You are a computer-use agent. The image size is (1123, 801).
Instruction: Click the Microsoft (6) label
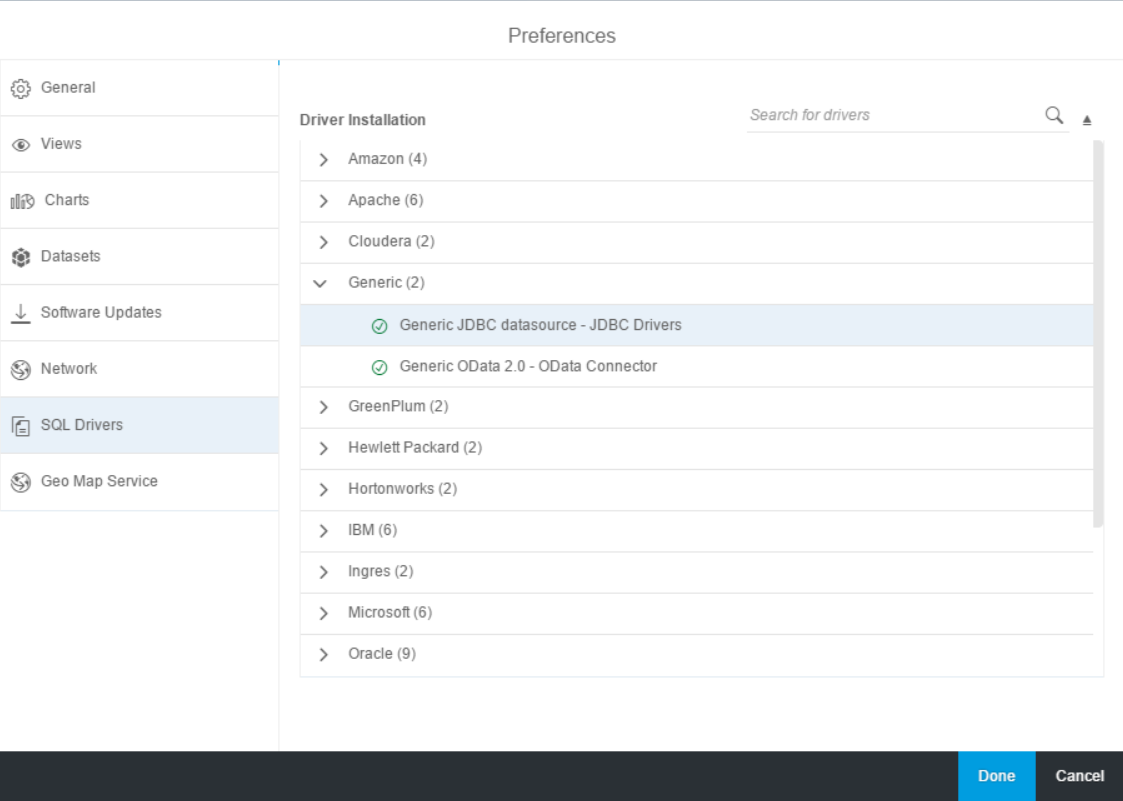[390, 613]
